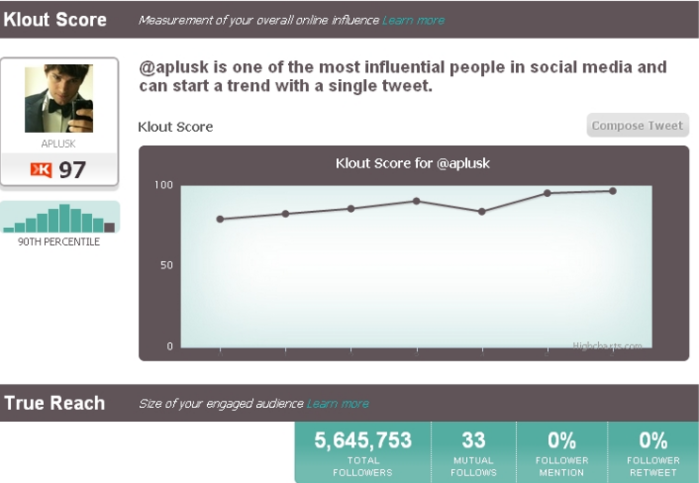The image size is (699, 483).
Task: Click the 90TH PERCENTILE label
Action: [59, 242]
